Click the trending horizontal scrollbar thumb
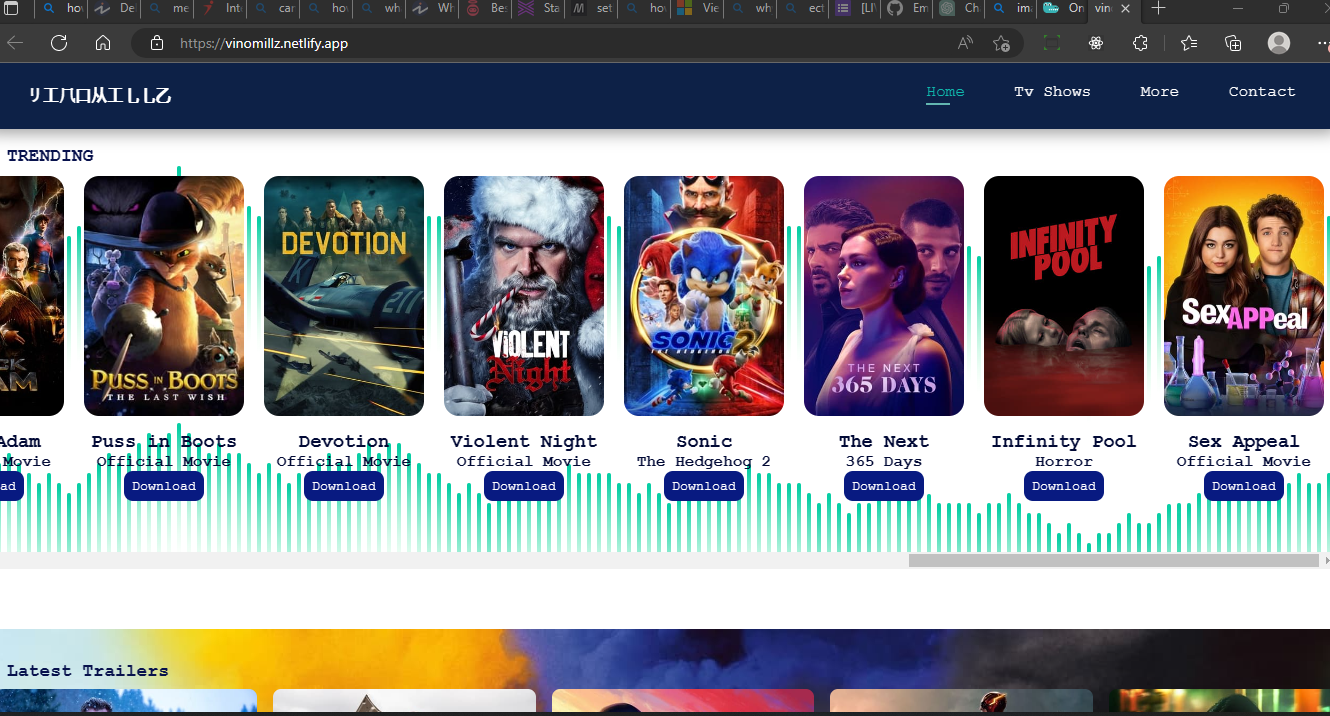The image size is (1330, 716). click(x=1114, y=561)
